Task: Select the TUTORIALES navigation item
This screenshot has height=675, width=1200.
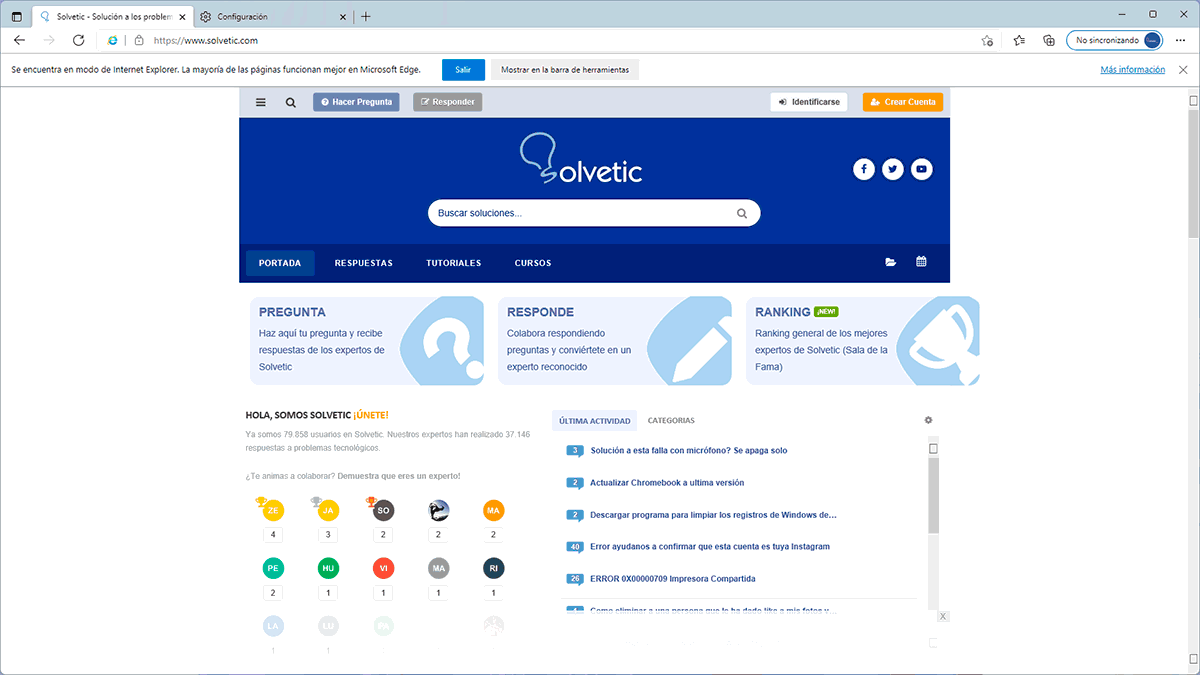Action: 454,263
